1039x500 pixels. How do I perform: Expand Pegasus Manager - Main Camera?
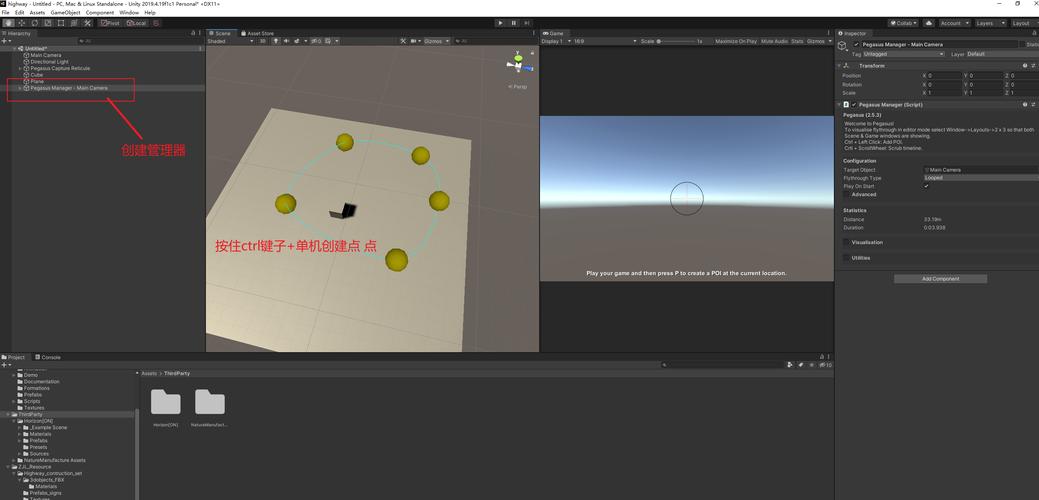tap(20, 88)
